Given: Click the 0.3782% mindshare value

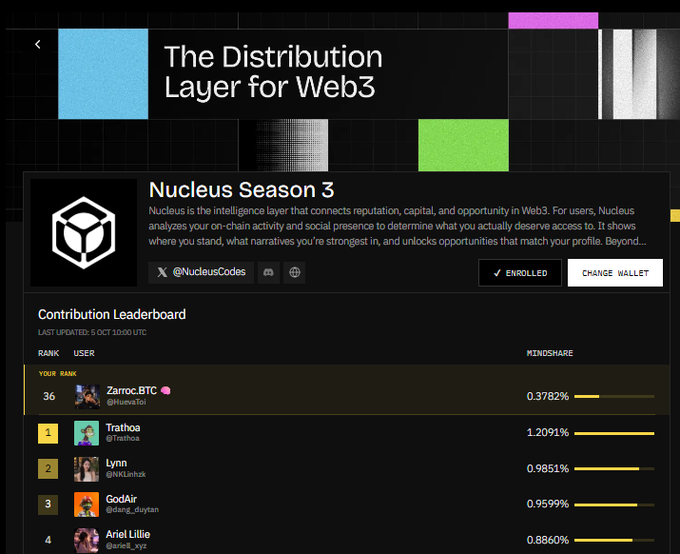Looking at the screenshot, I should pyautogui.click(x=547, y=397).
